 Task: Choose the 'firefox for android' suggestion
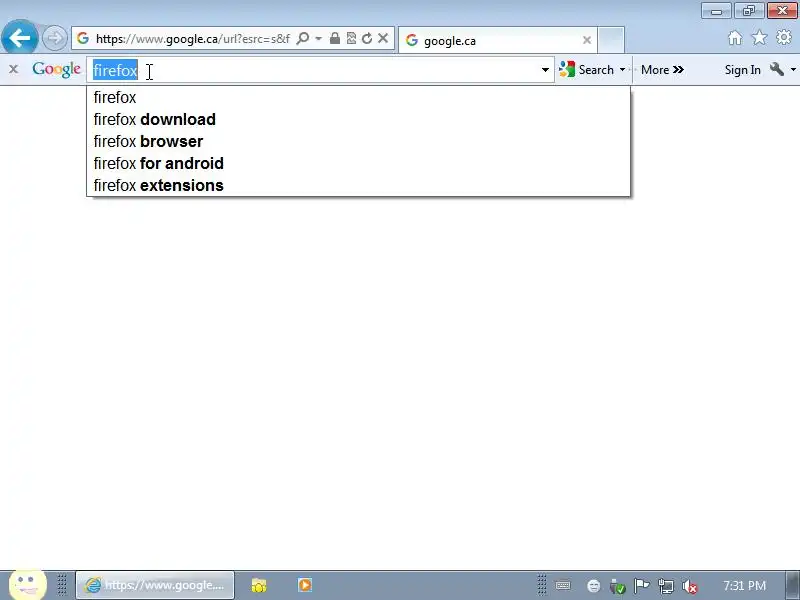(x=358, y=163)
